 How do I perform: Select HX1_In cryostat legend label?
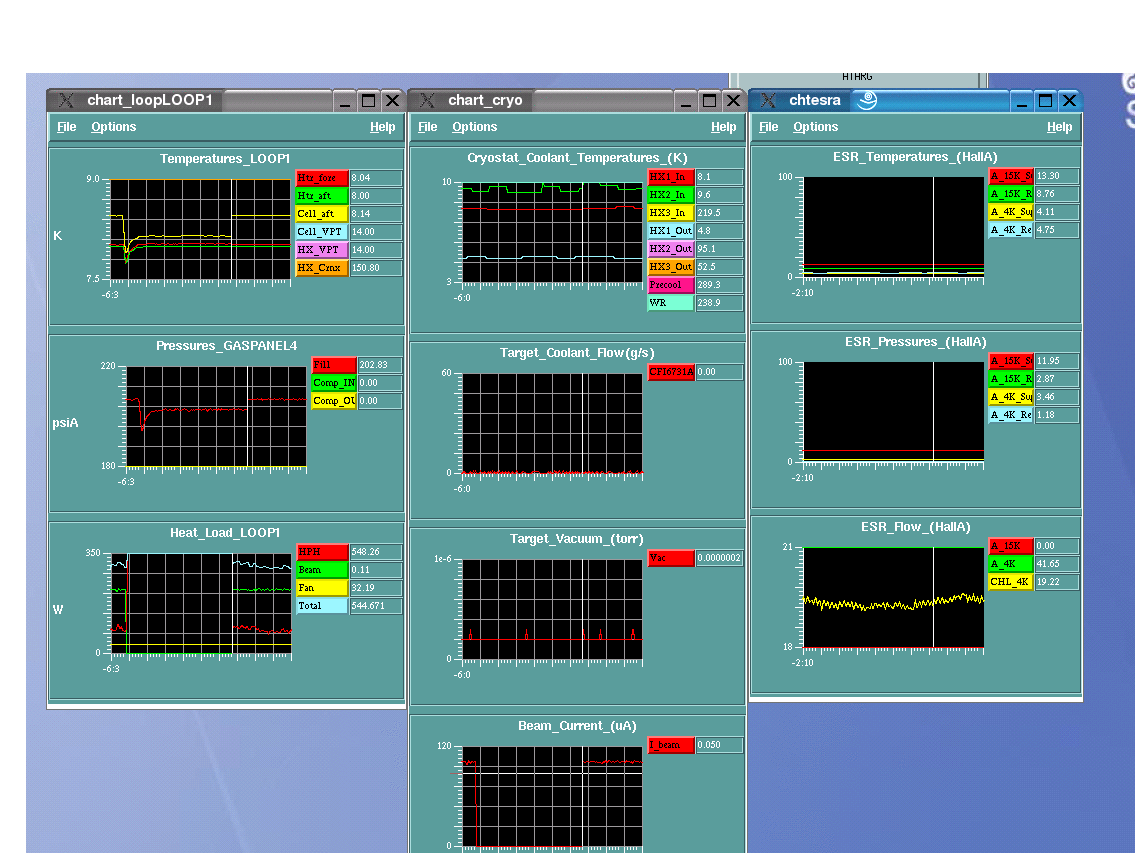(671, 177)
